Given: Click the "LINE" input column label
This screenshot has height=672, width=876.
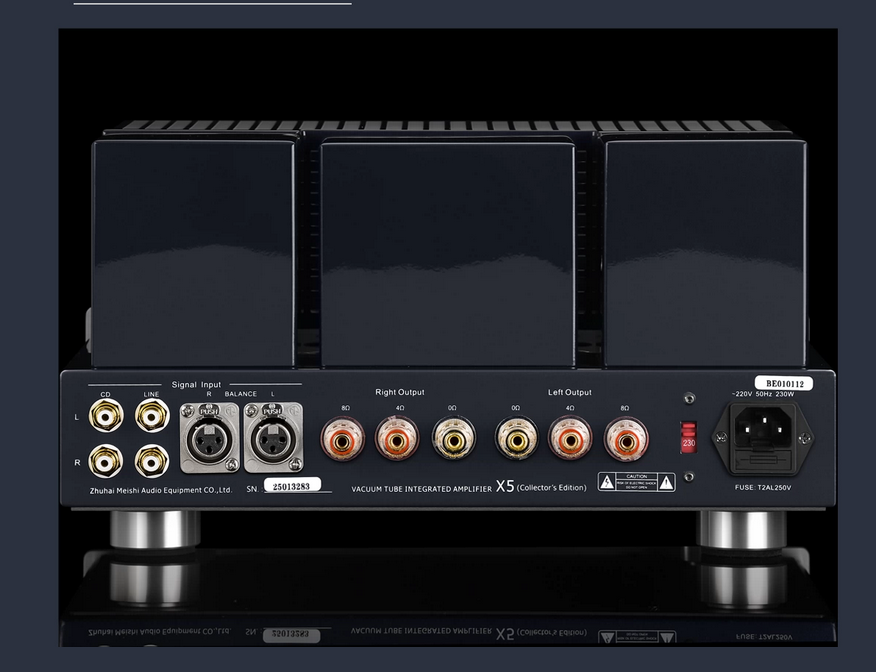Looking at the screenshot, I should point(151,394).
